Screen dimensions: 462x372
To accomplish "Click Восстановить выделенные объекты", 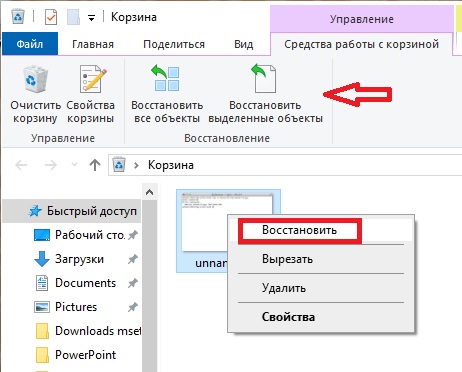I will (265, 95).
